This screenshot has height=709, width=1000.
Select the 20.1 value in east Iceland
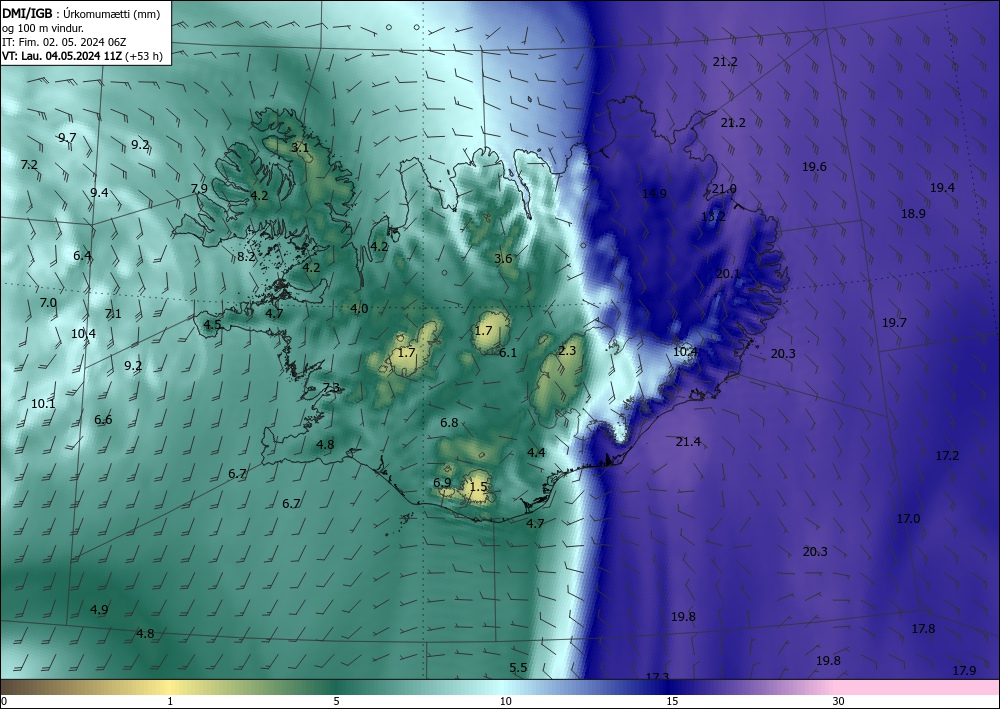(728, 274)
